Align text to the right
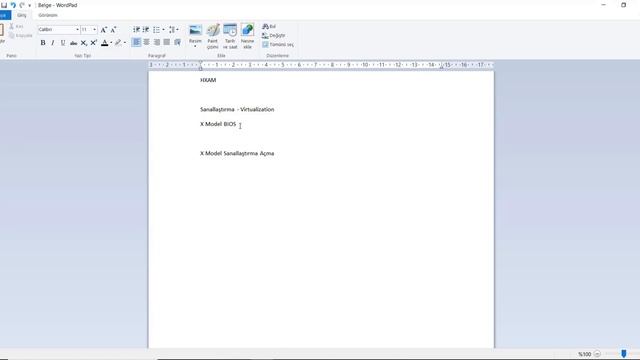This screenshot has width=640, height=360. click(157, 42)
